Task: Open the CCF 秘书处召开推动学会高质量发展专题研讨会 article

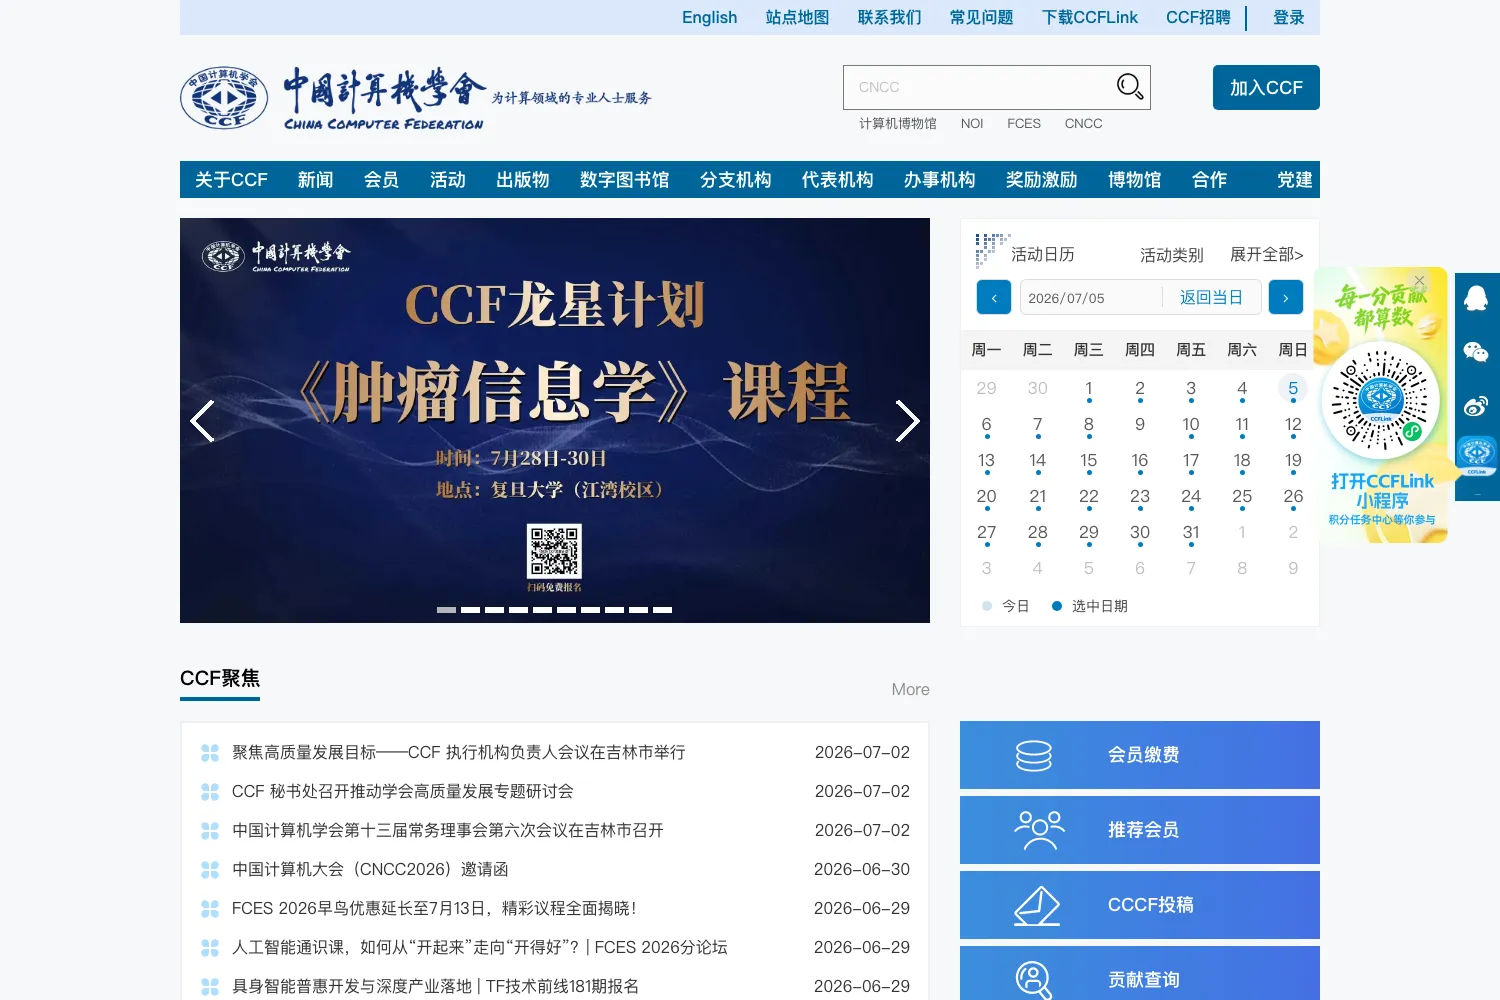Action: pyautogui.click(x=403, y=791)
